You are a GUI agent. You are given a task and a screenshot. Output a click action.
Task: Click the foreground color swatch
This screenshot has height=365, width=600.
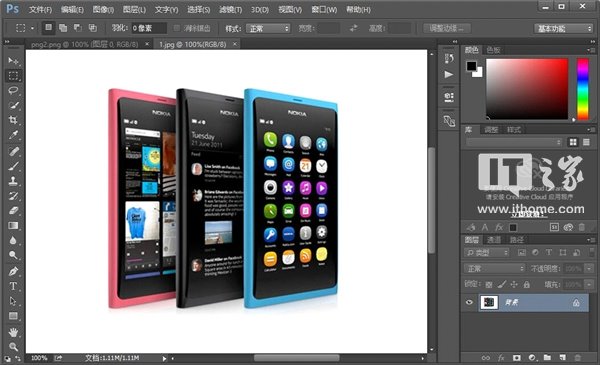pyautogui.click(x=471, y=66)
